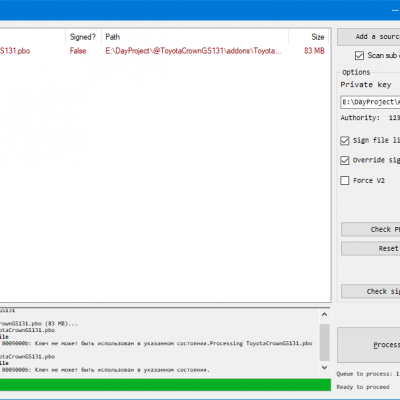400x400 pixels.
Task: Click the '83 MB' size cell
Action: [x=314, y=51]
